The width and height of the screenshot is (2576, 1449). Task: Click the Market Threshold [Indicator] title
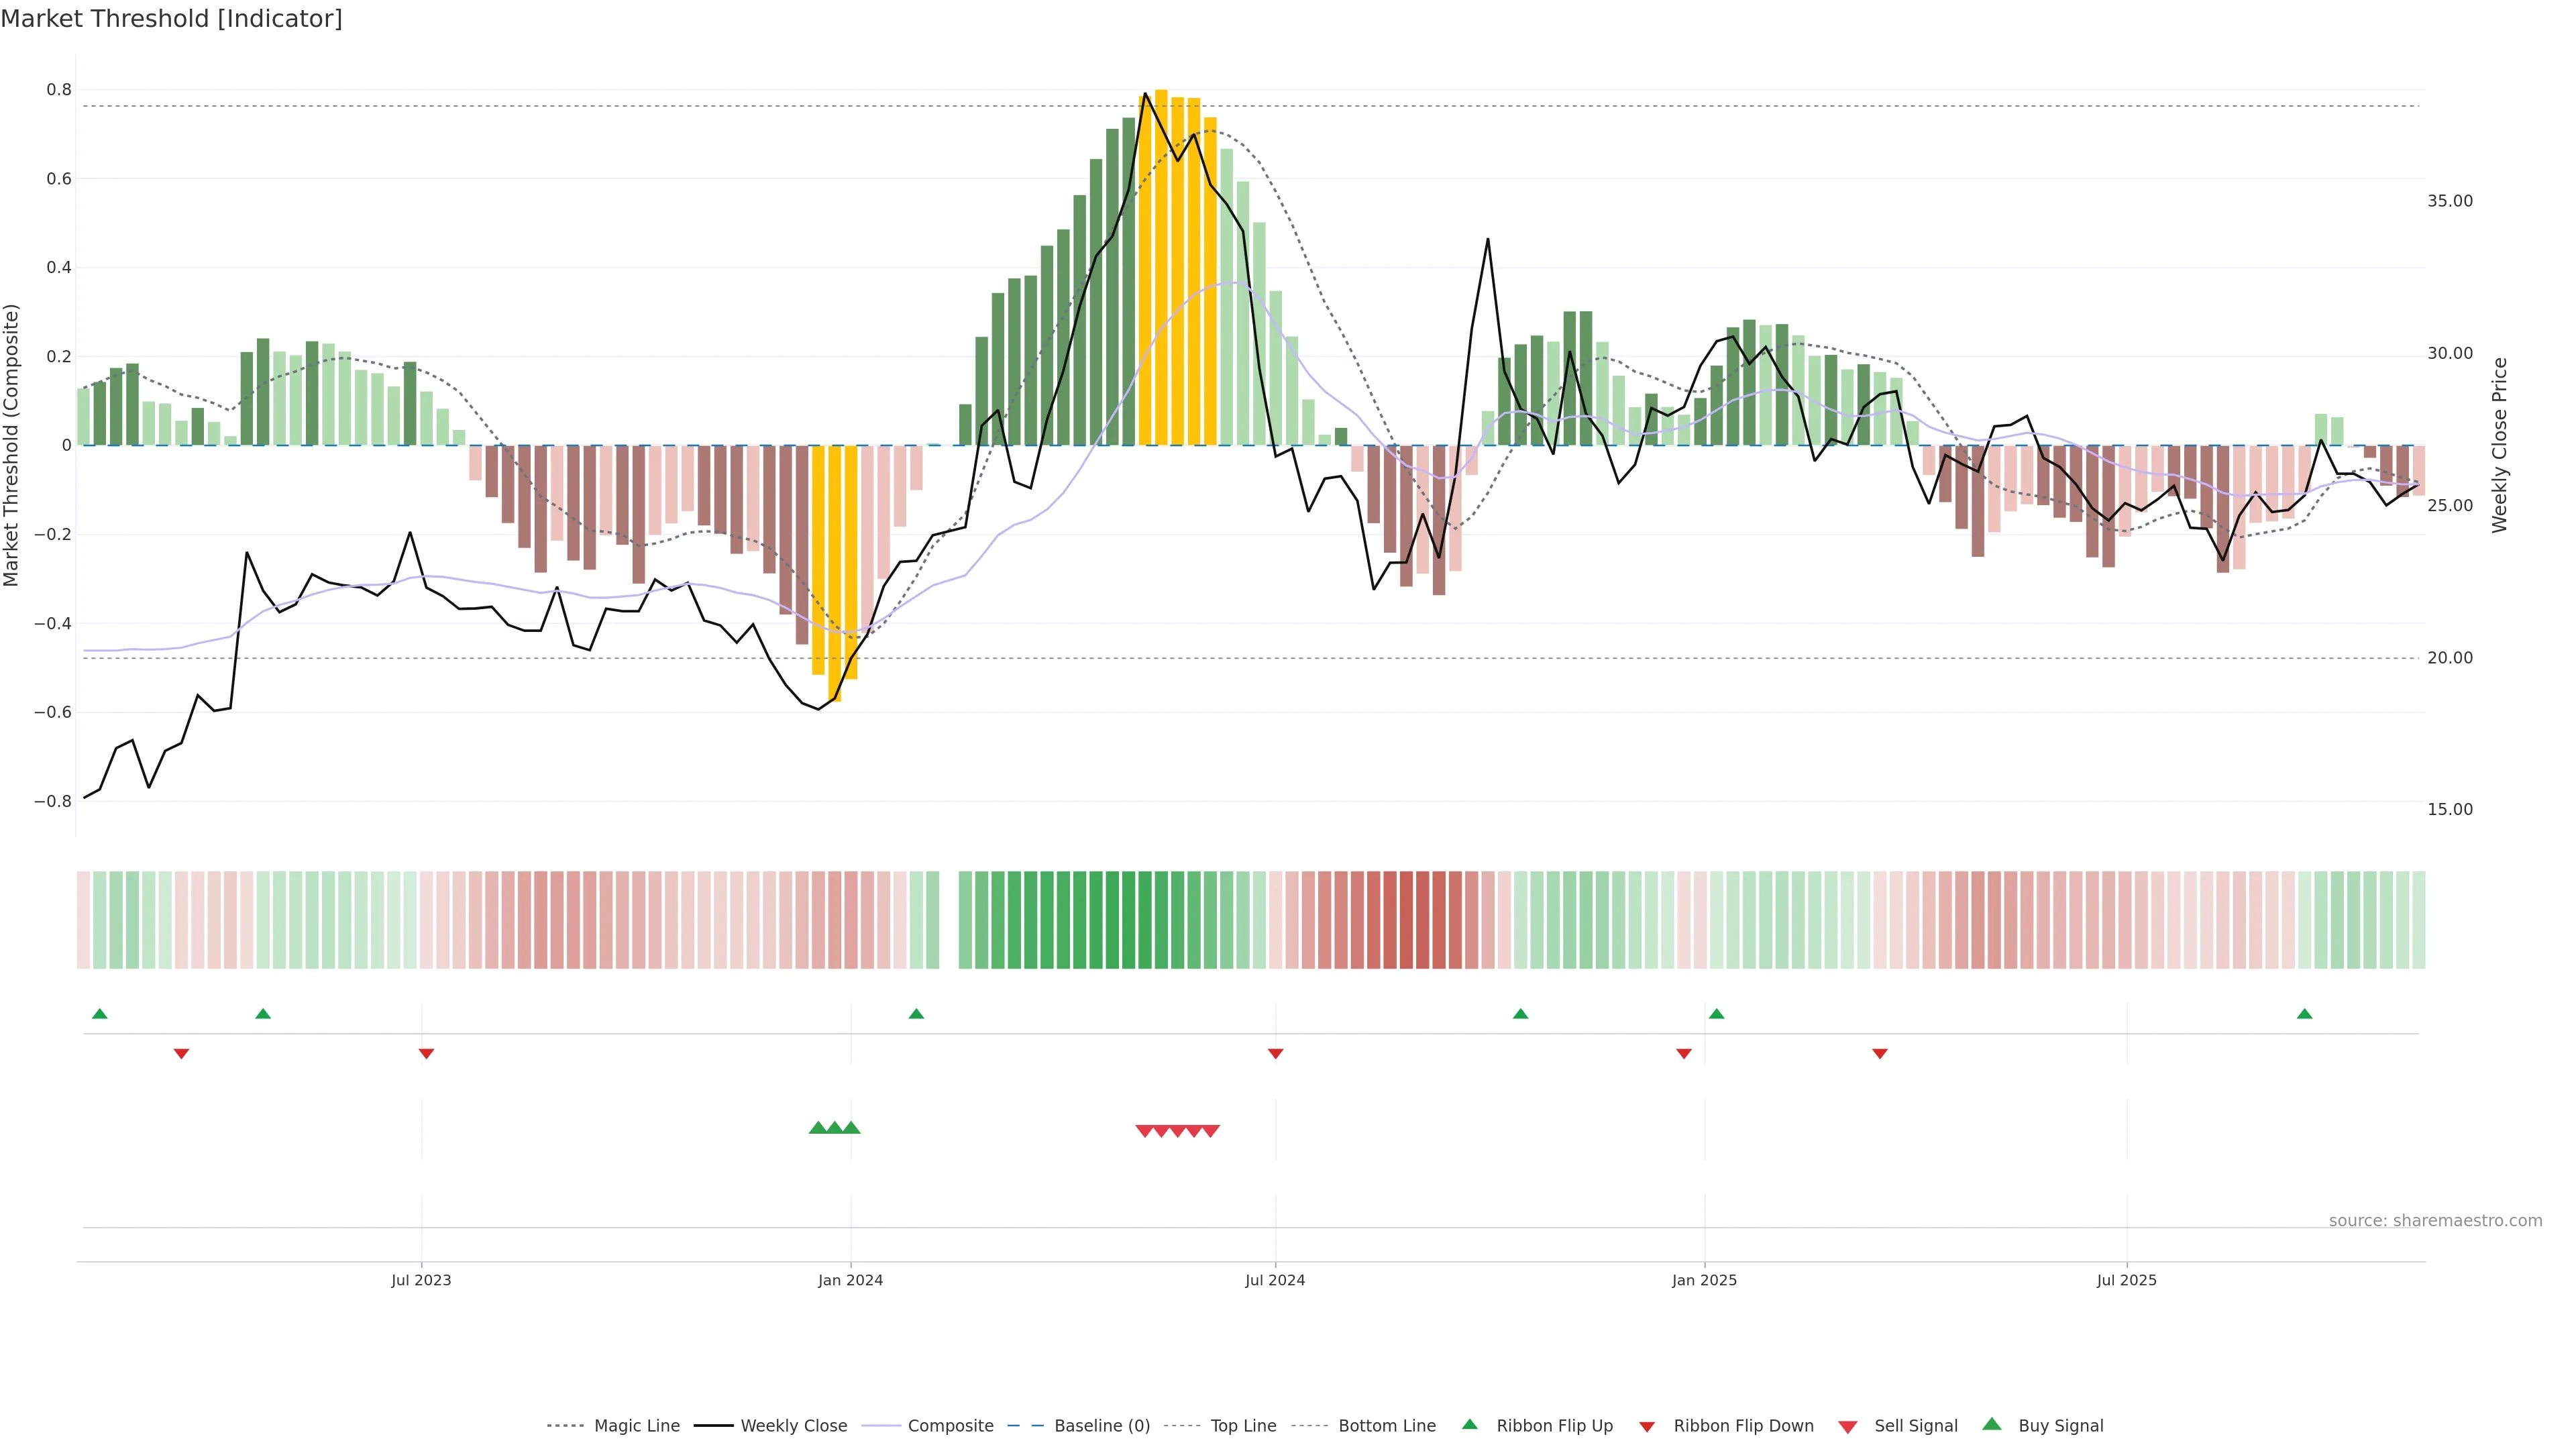pyautogui.click(x=171, y=19)
